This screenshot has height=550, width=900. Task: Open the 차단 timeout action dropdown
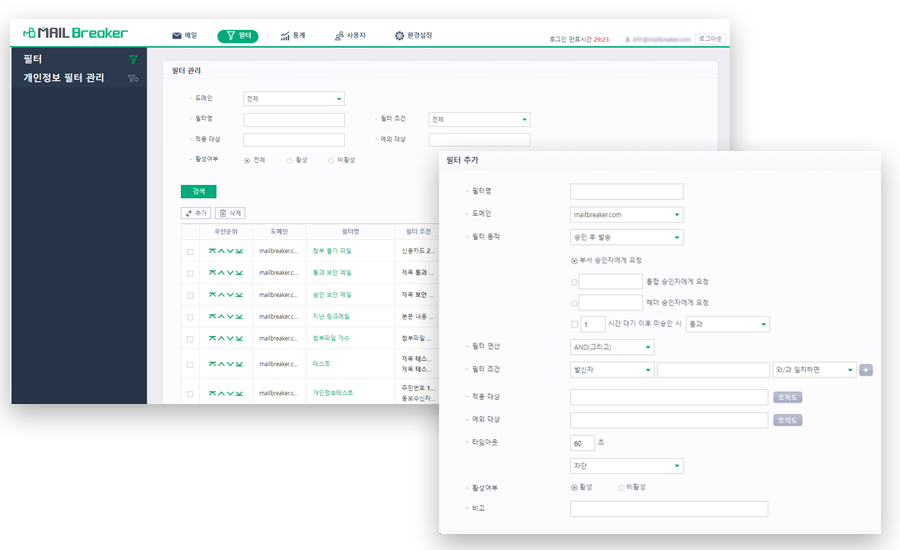coord(626,466)
